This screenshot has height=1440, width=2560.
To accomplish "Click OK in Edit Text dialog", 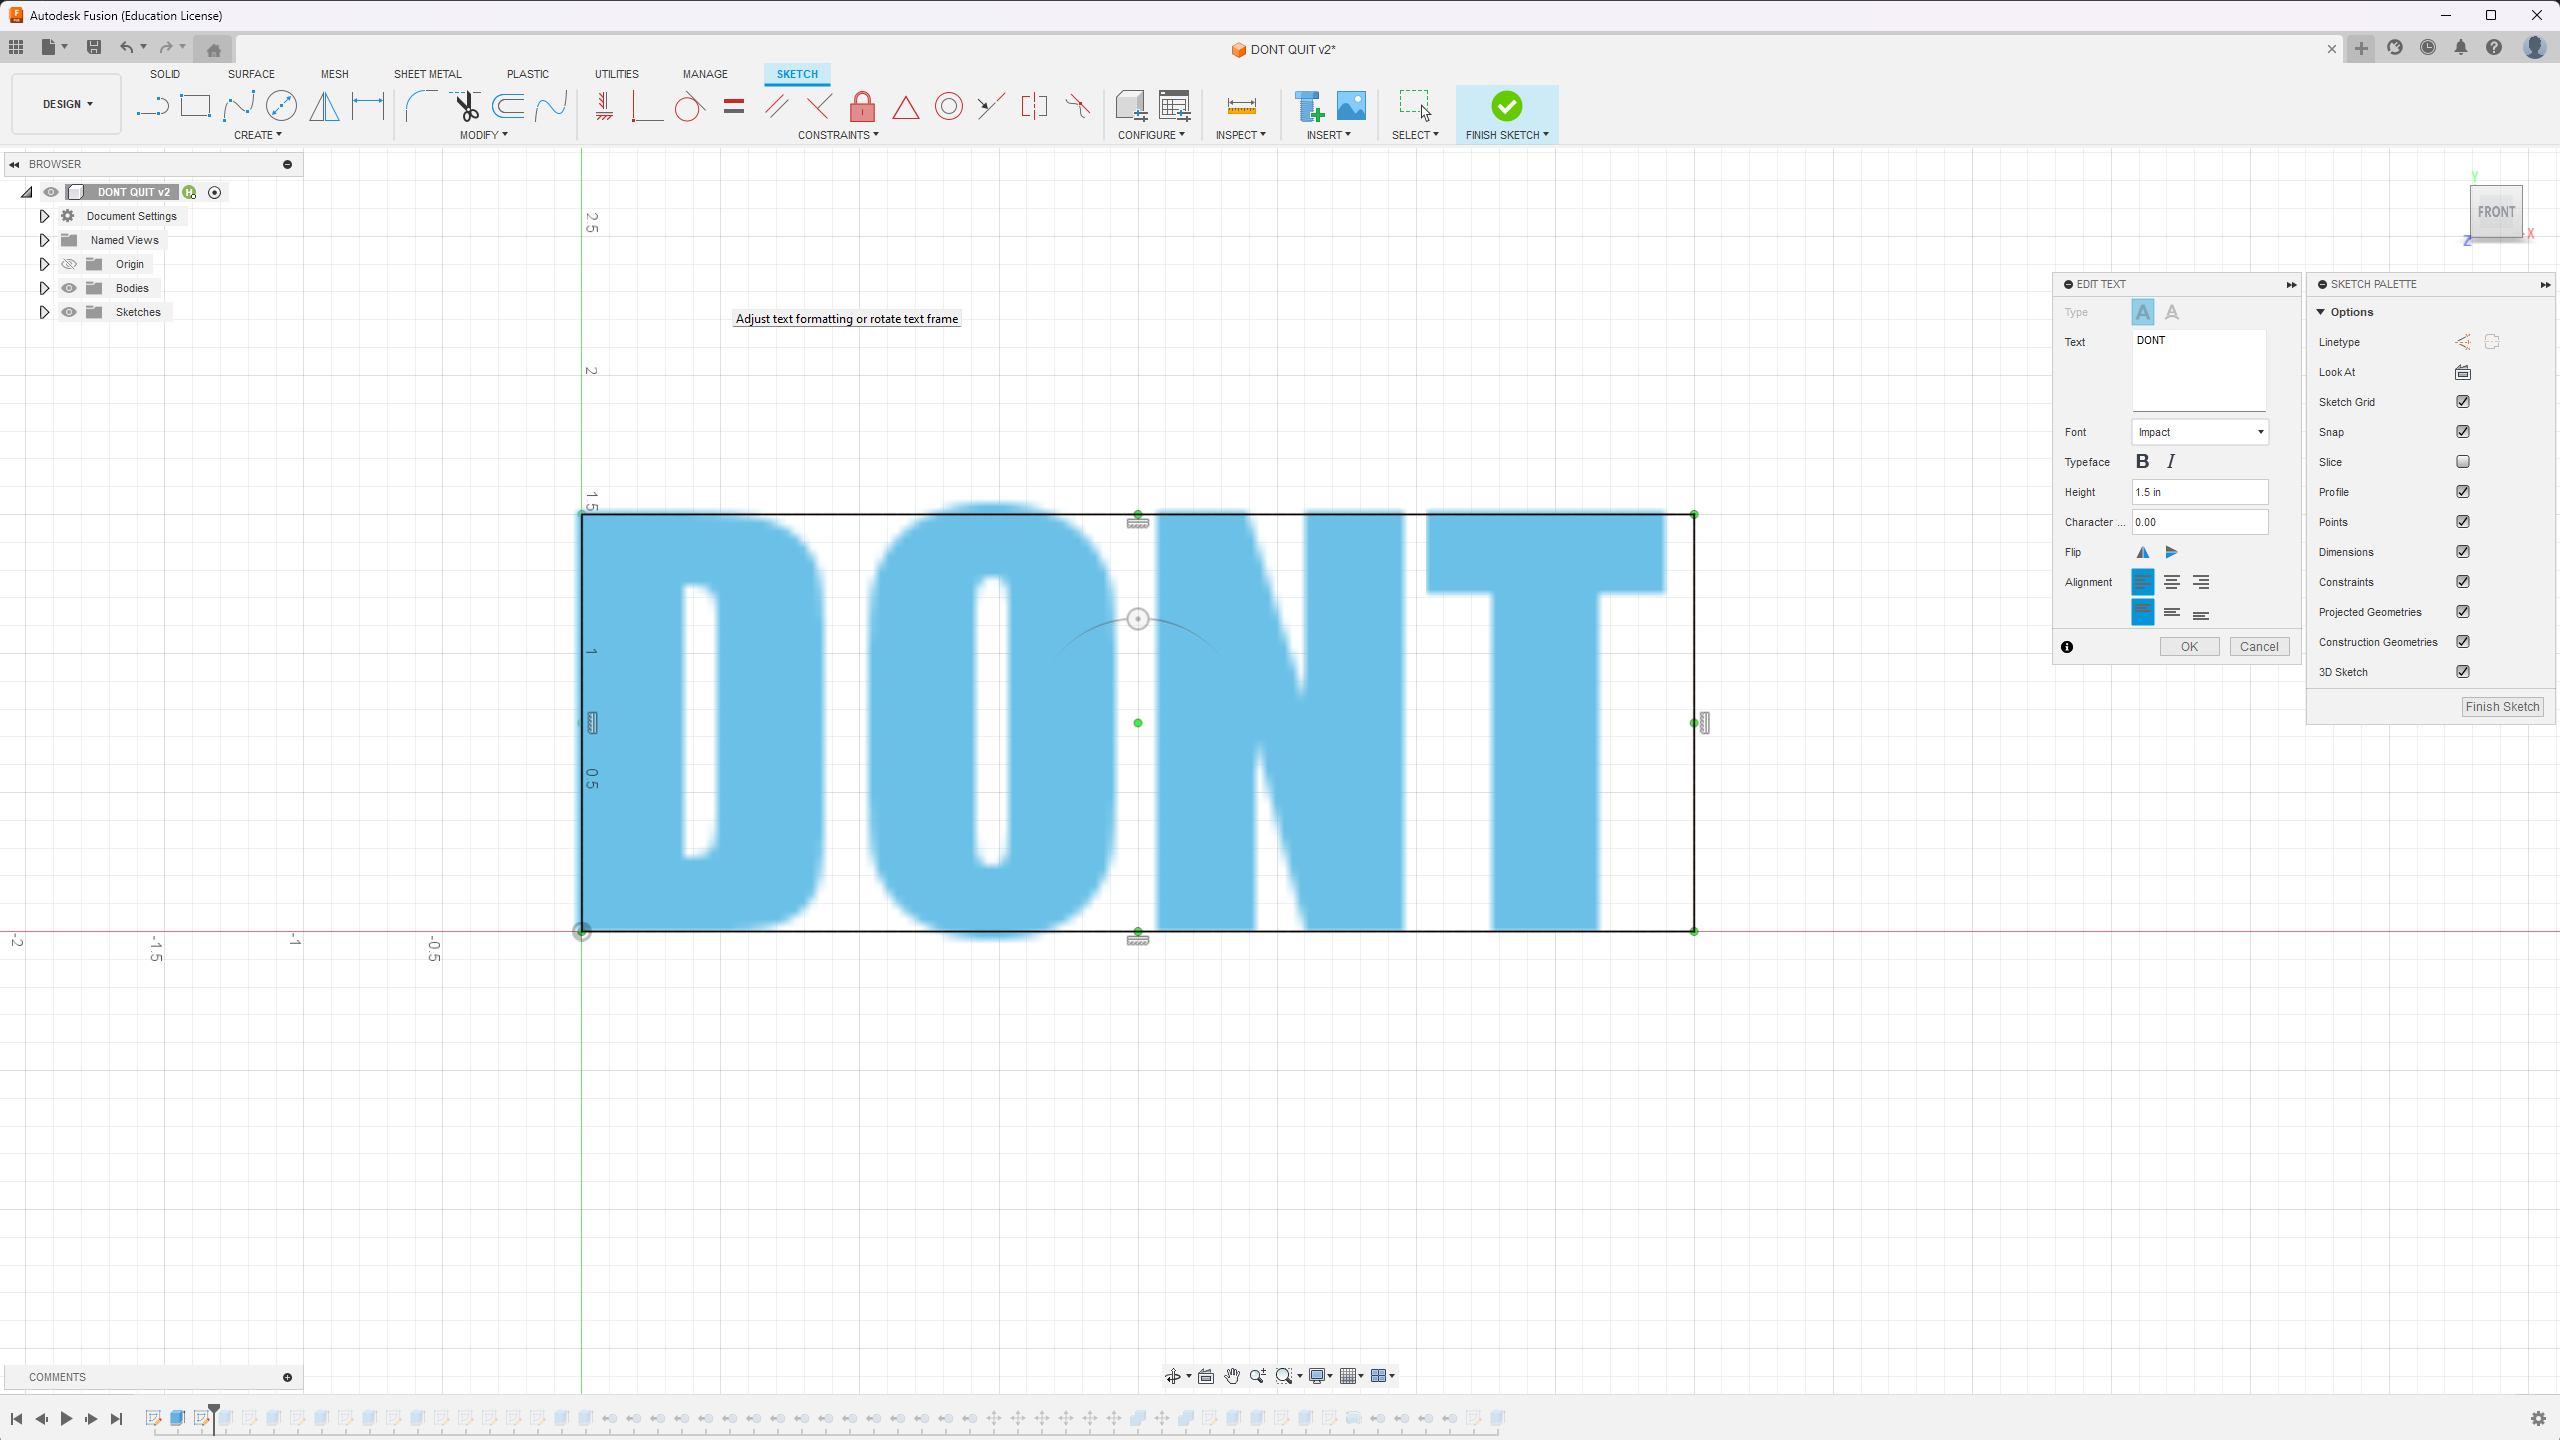I will (2189, 647).
